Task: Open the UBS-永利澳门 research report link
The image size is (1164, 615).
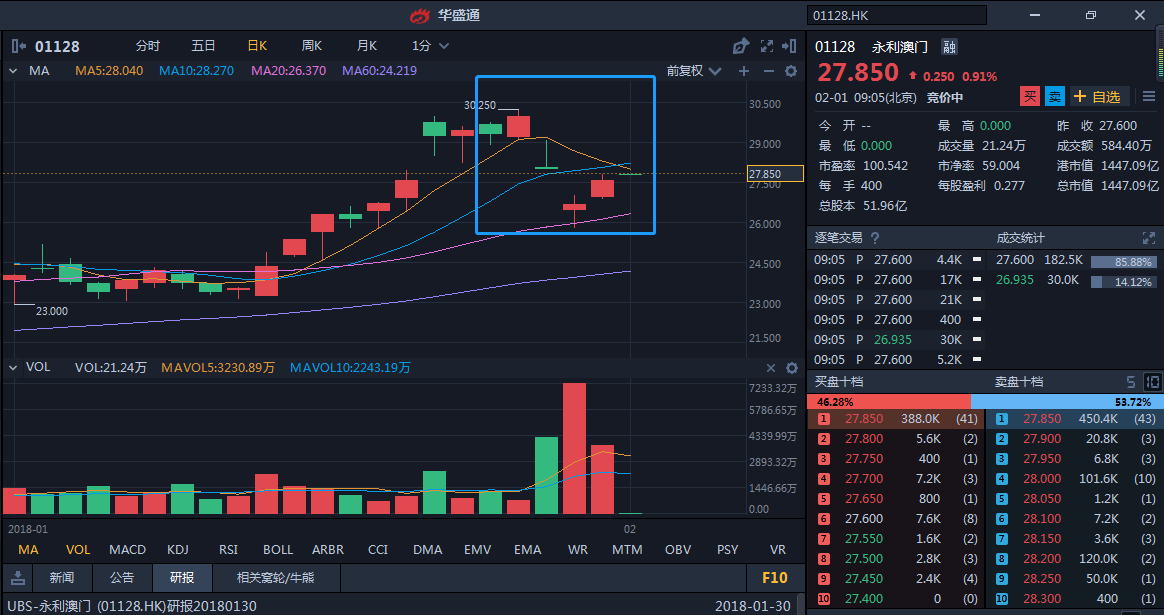Action: point(132,606)
